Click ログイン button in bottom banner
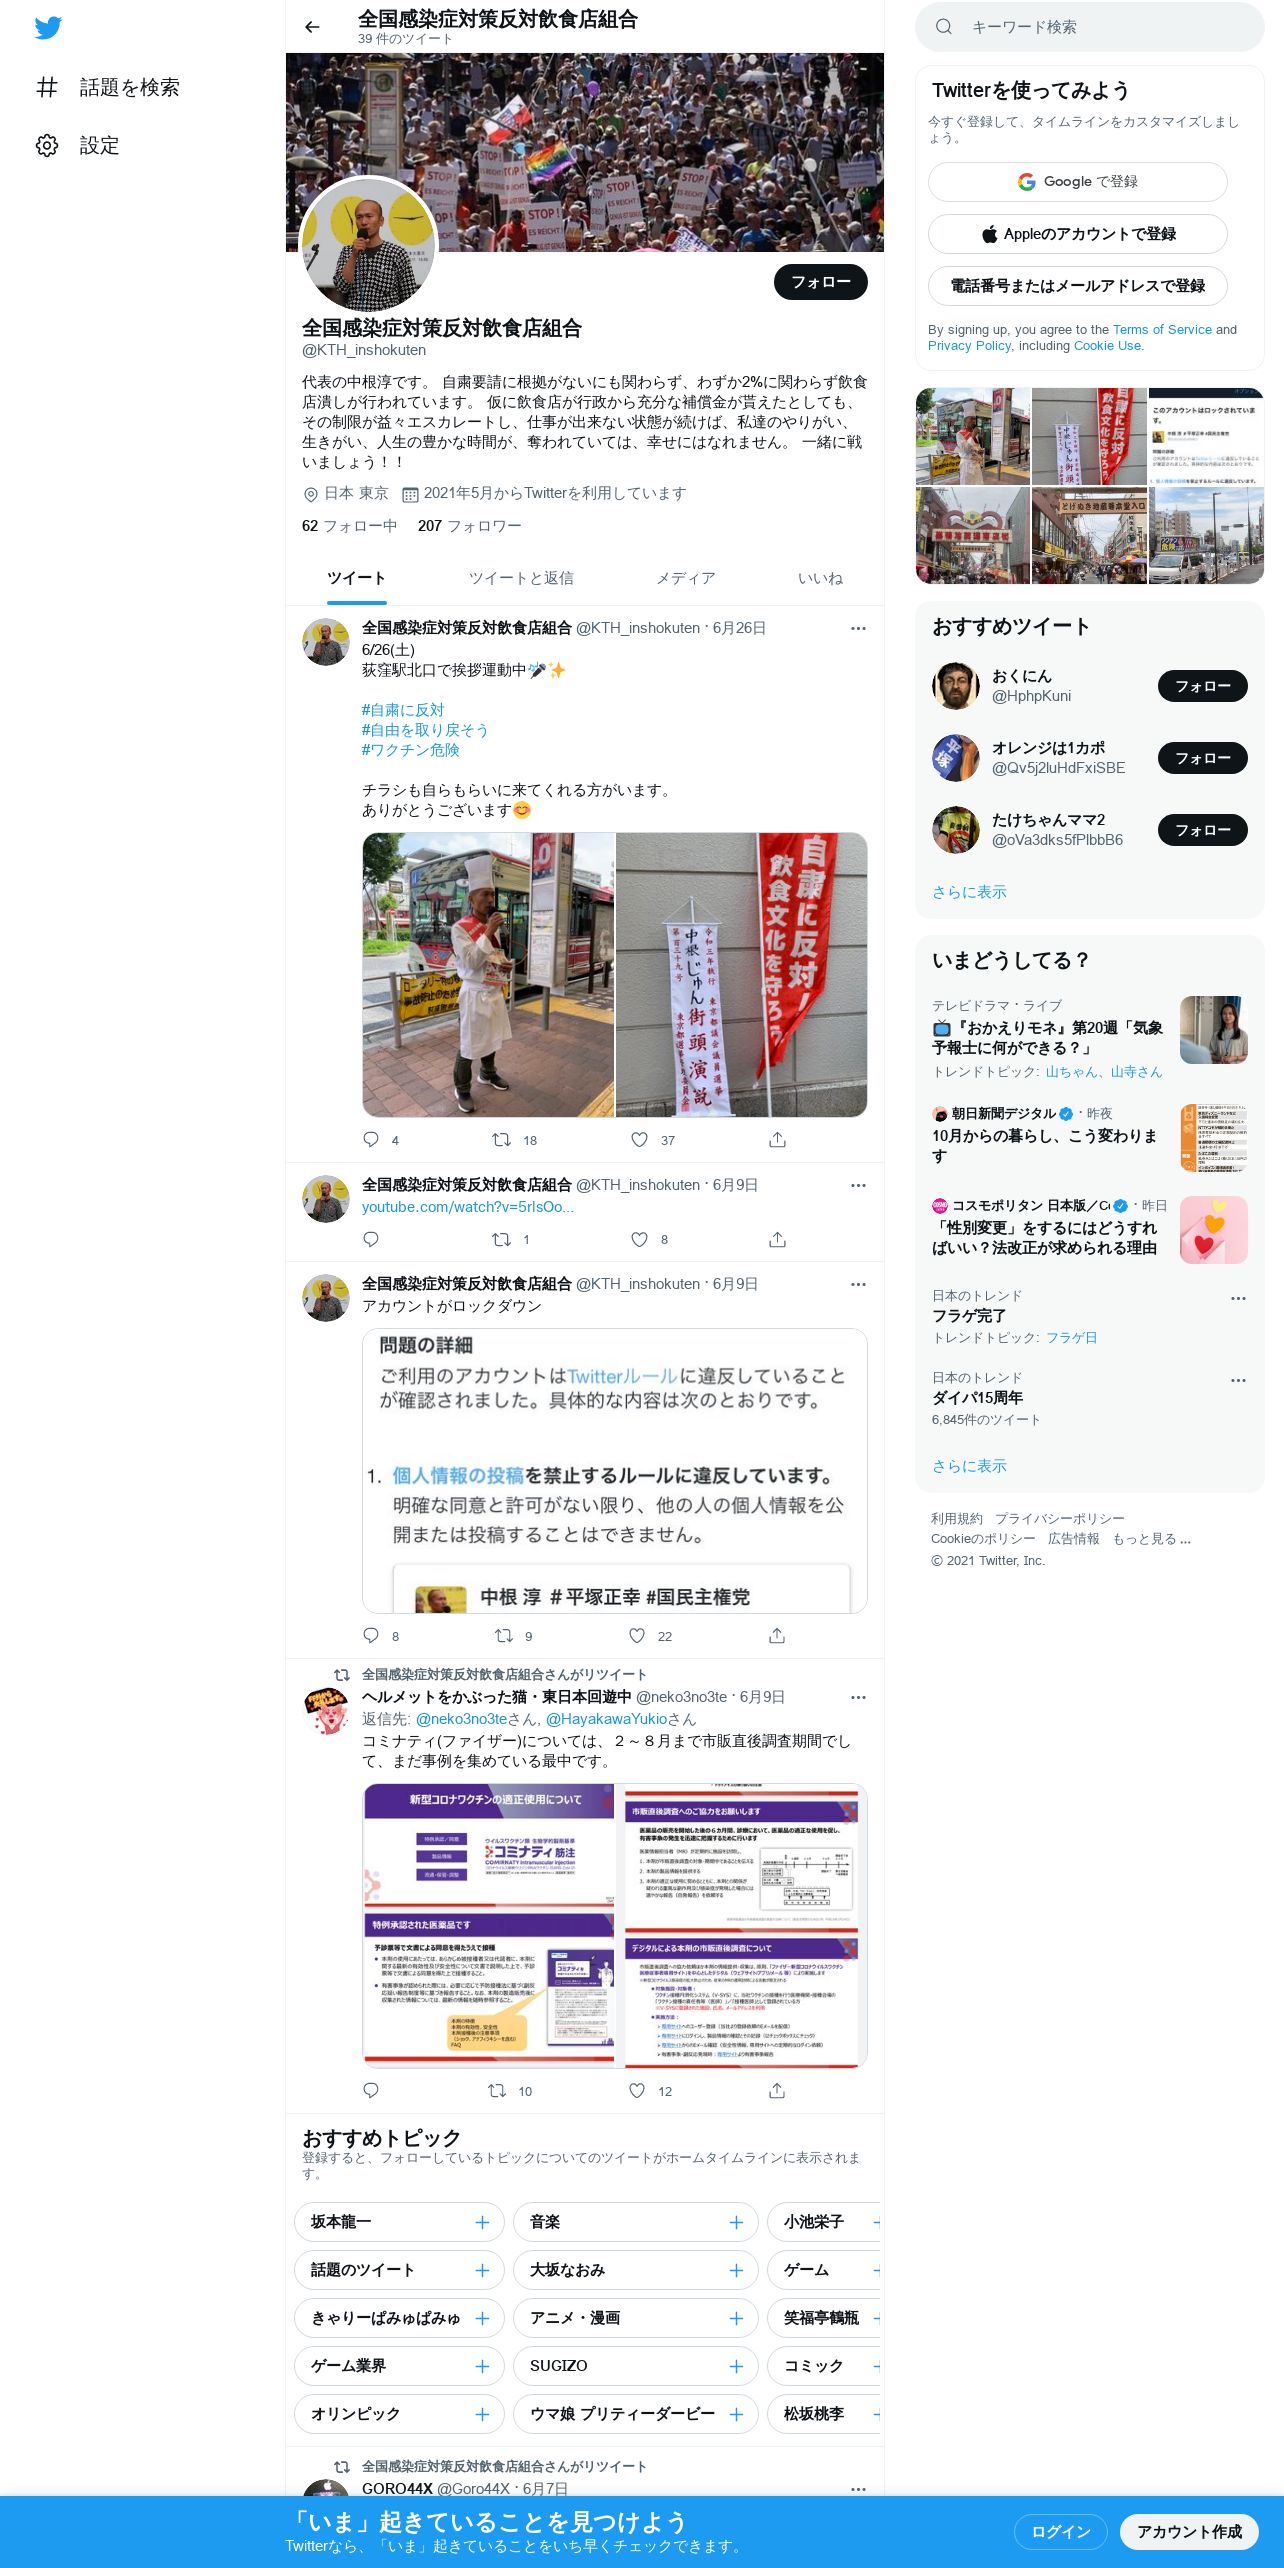1284x2568 pixels. (x=1060, y=2531)
